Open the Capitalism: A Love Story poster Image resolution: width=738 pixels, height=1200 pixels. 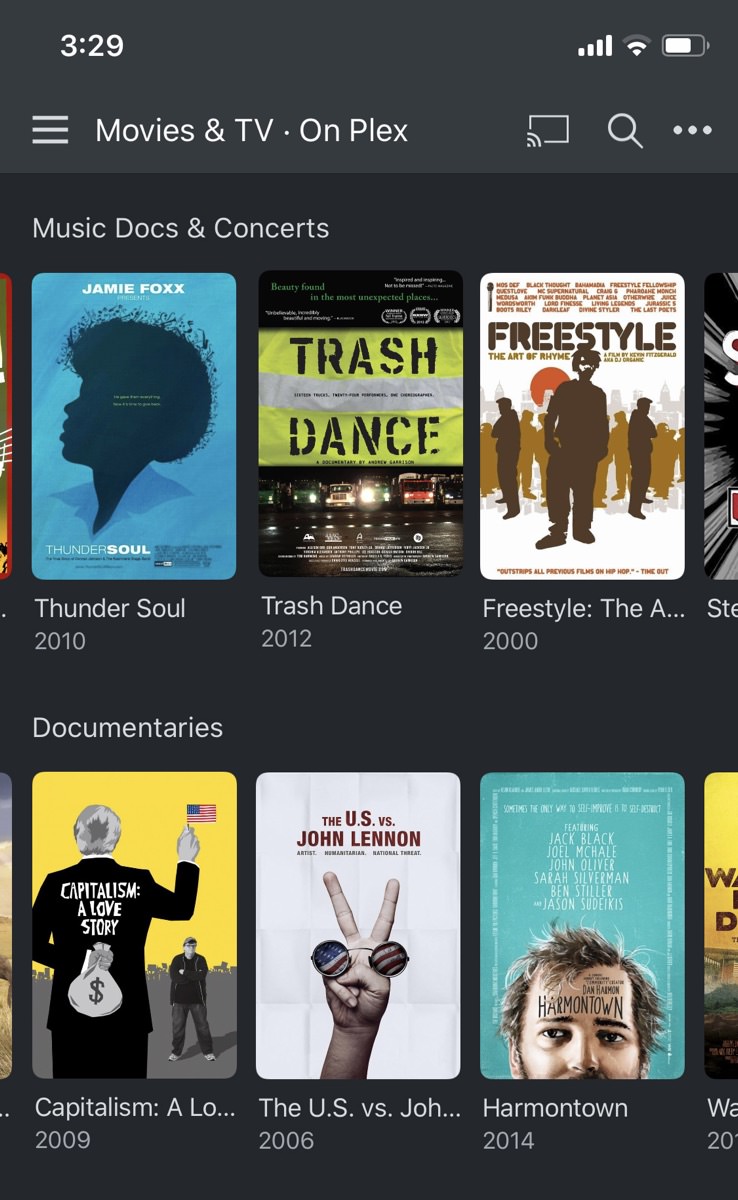(134, 925)
